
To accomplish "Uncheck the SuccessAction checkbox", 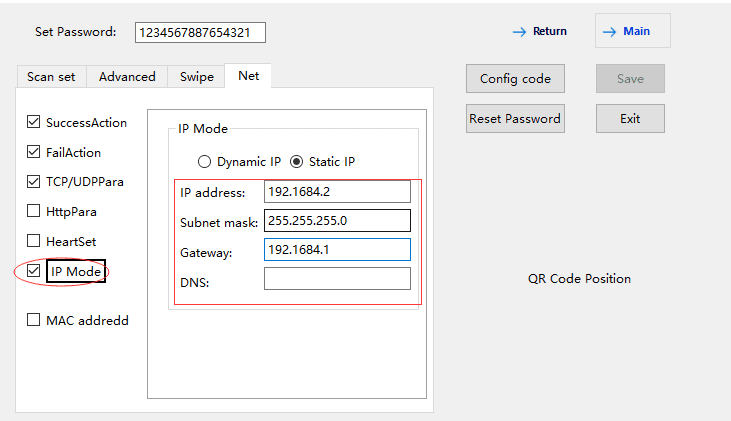I will (34, 123).
